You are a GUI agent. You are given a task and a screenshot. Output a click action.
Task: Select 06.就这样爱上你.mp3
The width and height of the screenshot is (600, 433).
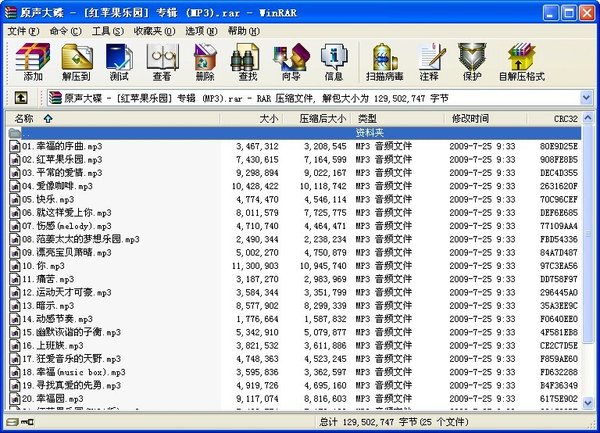click(294, 213)
